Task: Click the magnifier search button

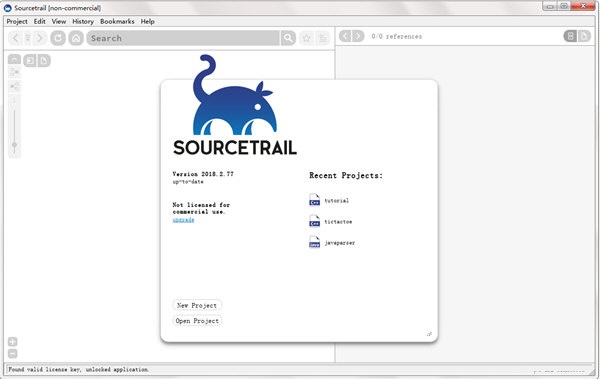Action: click(288, 38)
